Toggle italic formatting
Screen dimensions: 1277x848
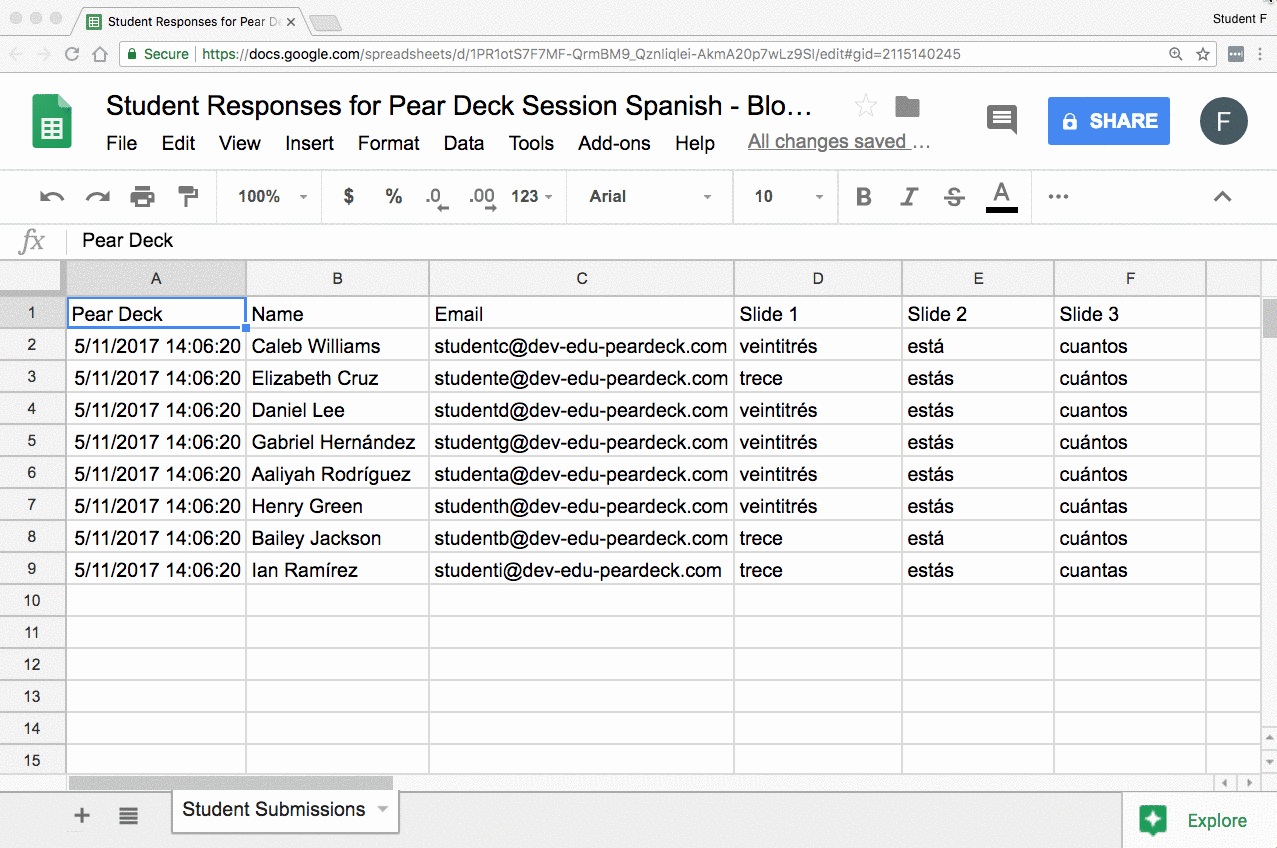pyautogui.click(x=909, y=197)
